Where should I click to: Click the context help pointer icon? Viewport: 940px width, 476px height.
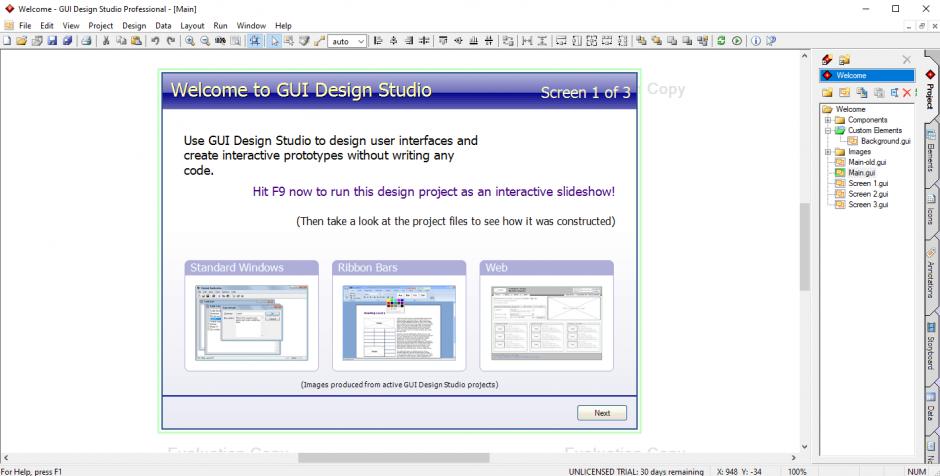point(771,41)
